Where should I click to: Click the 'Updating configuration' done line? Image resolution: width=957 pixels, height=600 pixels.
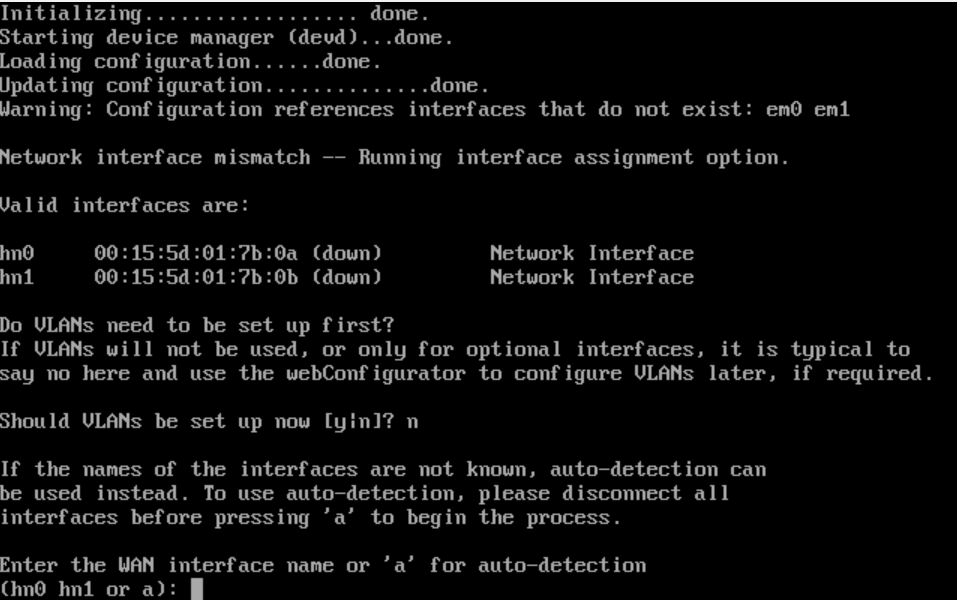click(244, 85)
